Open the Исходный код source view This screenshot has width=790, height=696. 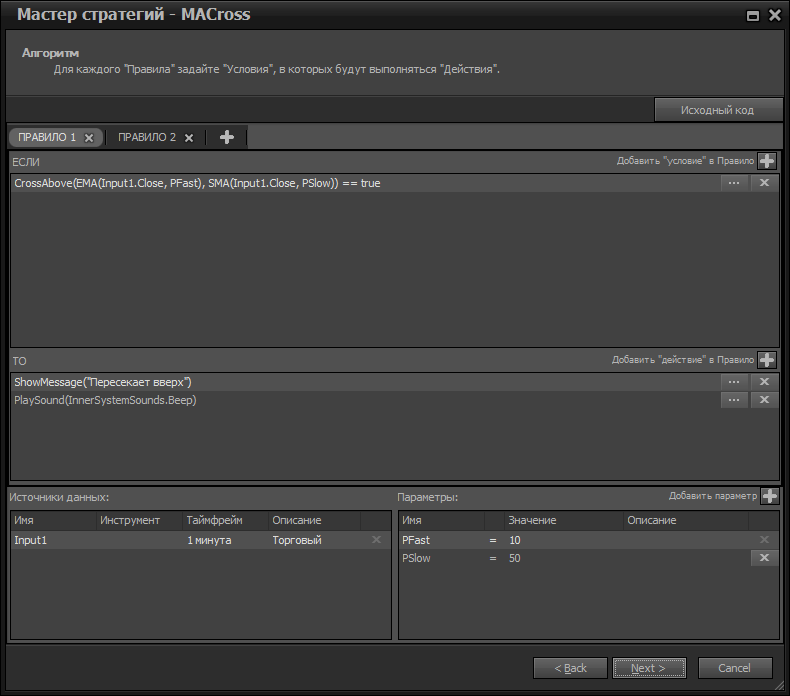tap(717, 110)
